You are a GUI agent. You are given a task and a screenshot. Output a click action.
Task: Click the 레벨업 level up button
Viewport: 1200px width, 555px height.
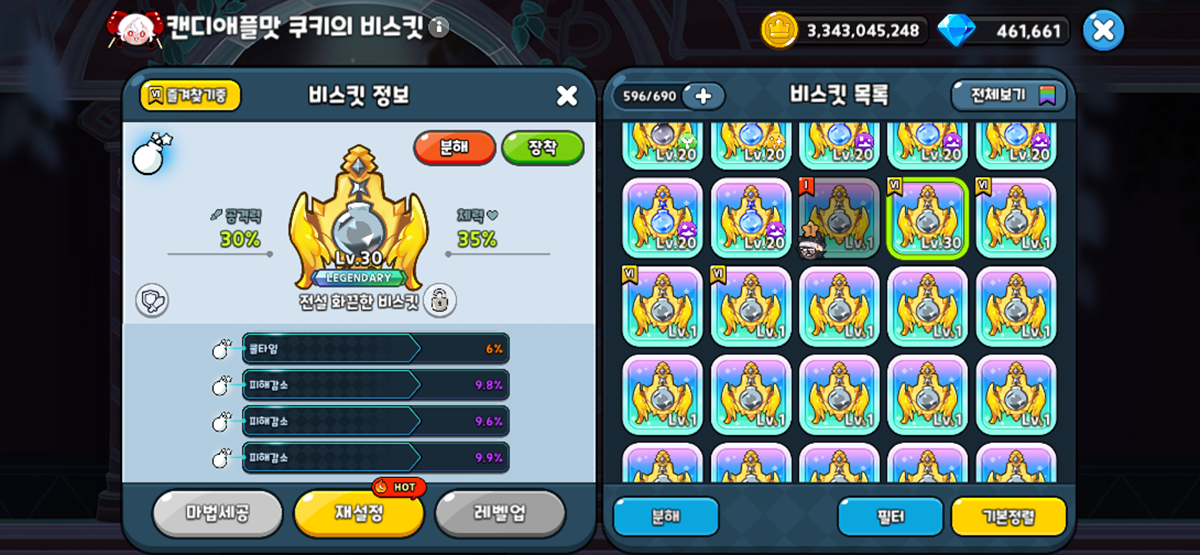pyautogui.click(x=500, y=513)
